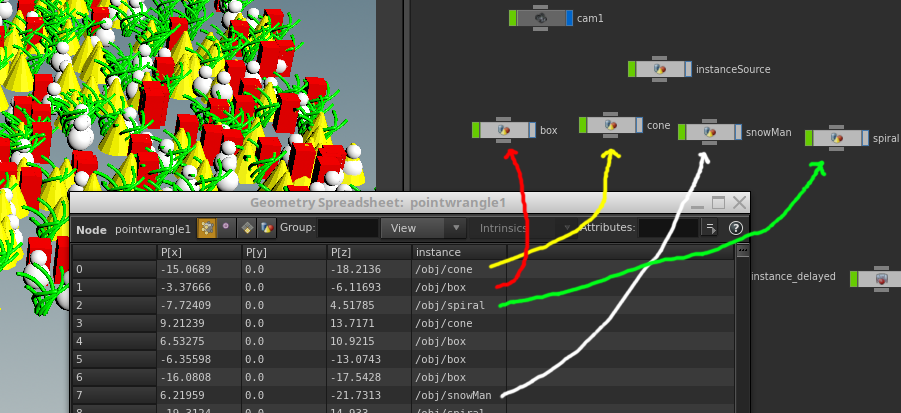
Task: Select the cone geometry node icon
Action: [610, 125]
